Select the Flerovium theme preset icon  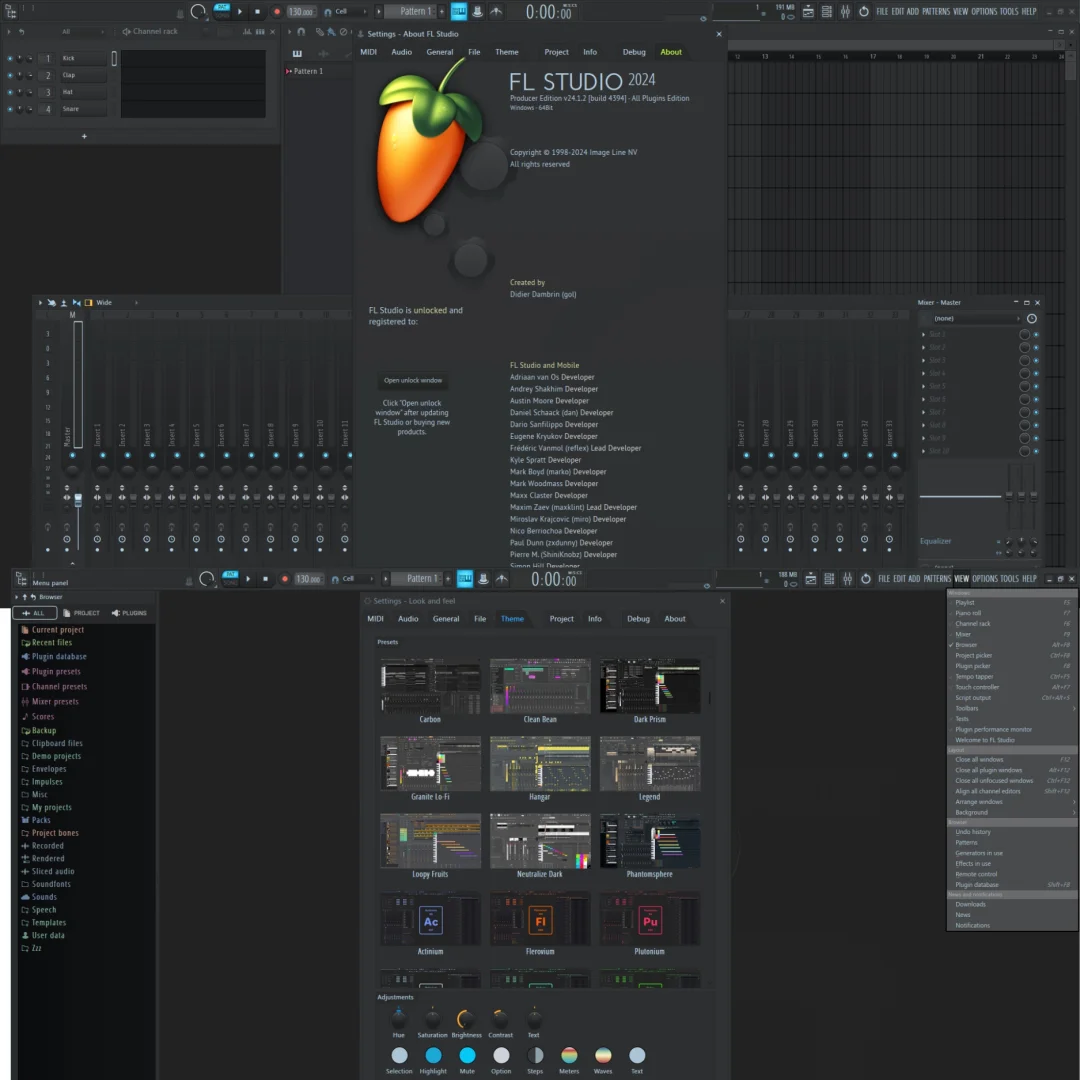[540, 918]
